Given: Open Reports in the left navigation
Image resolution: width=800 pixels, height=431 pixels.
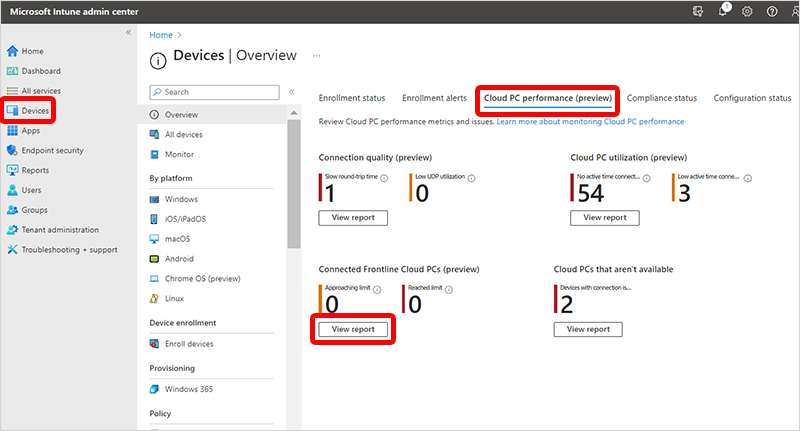Looking at the screenshot, I should [x=28, y=170].
